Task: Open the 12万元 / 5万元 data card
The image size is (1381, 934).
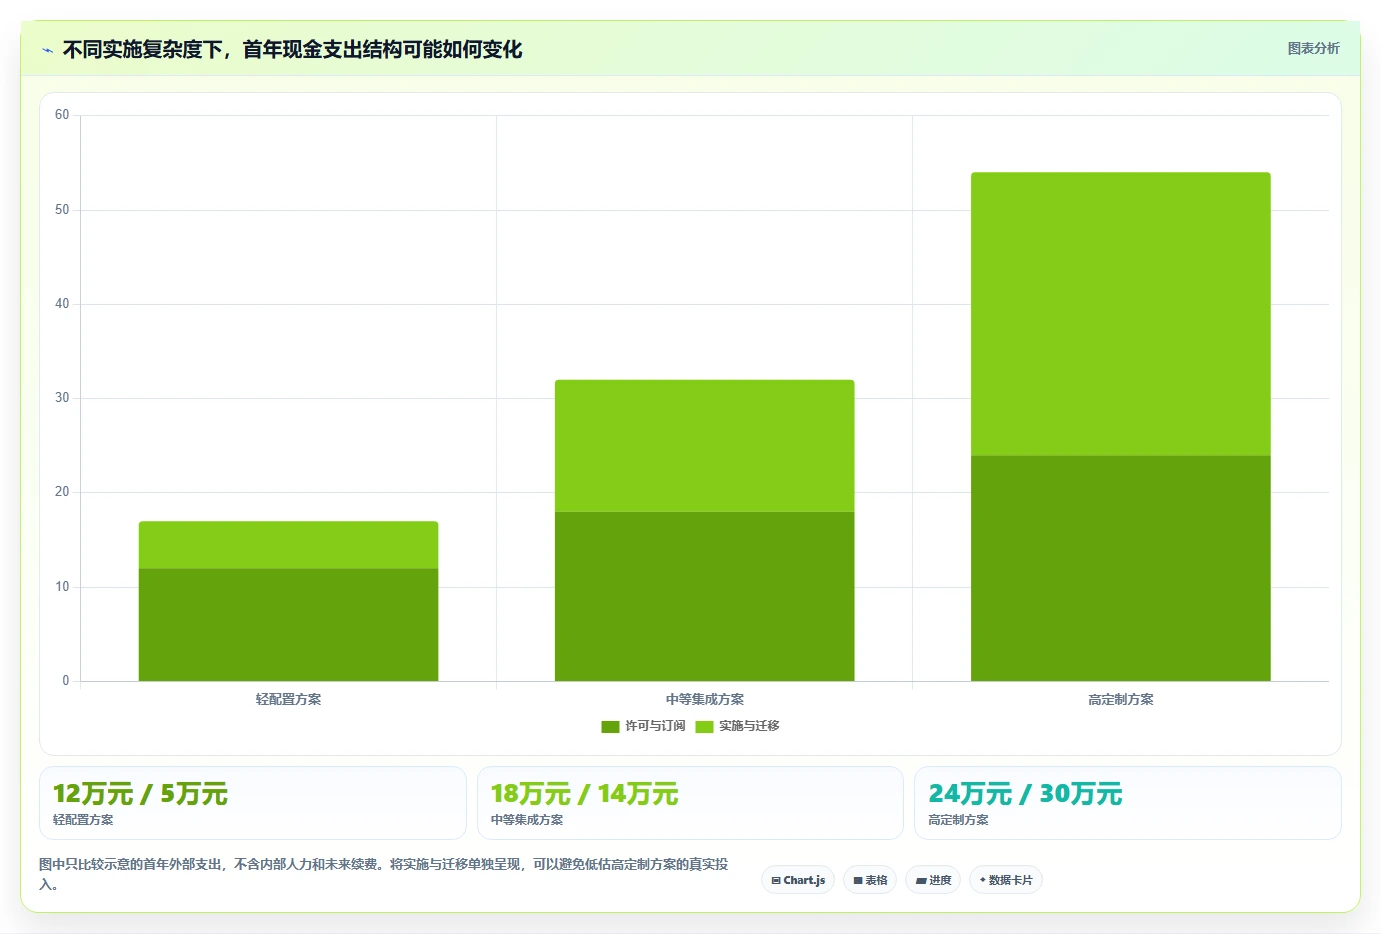Action: point(252,803)
